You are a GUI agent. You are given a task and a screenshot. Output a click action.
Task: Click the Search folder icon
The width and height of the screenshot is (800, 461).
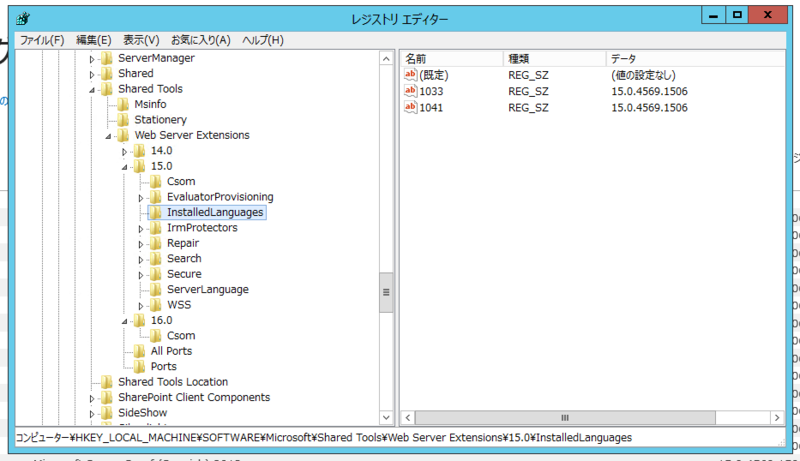[x=156, y=259]
